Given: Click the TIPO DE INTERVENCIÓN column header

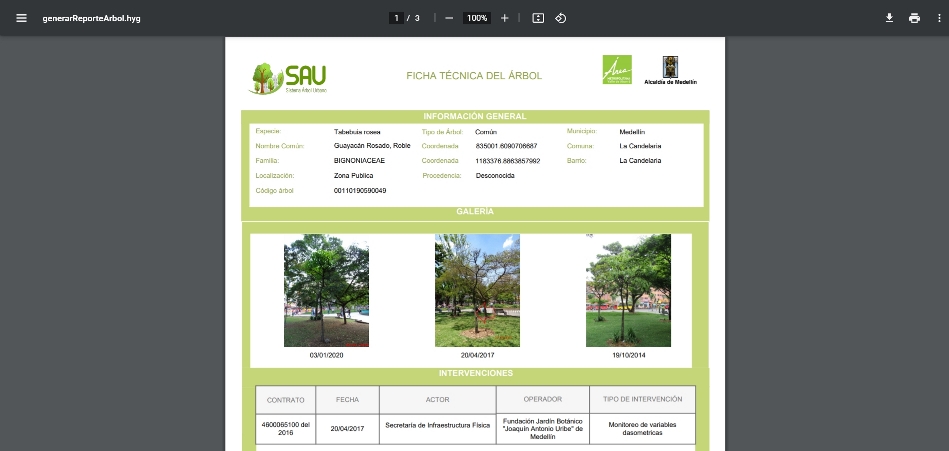Looking at the screenshot, I should 642,400.
